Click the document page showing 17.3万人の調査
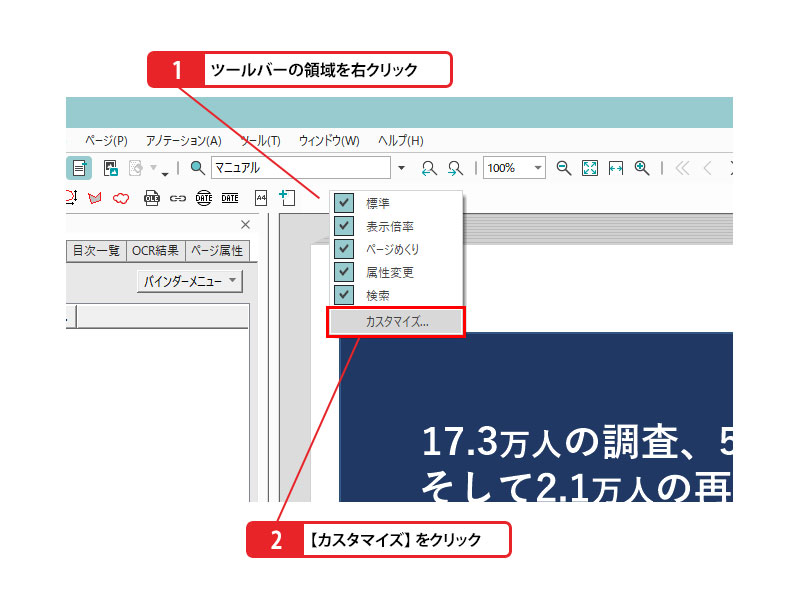 pos(536,417)
